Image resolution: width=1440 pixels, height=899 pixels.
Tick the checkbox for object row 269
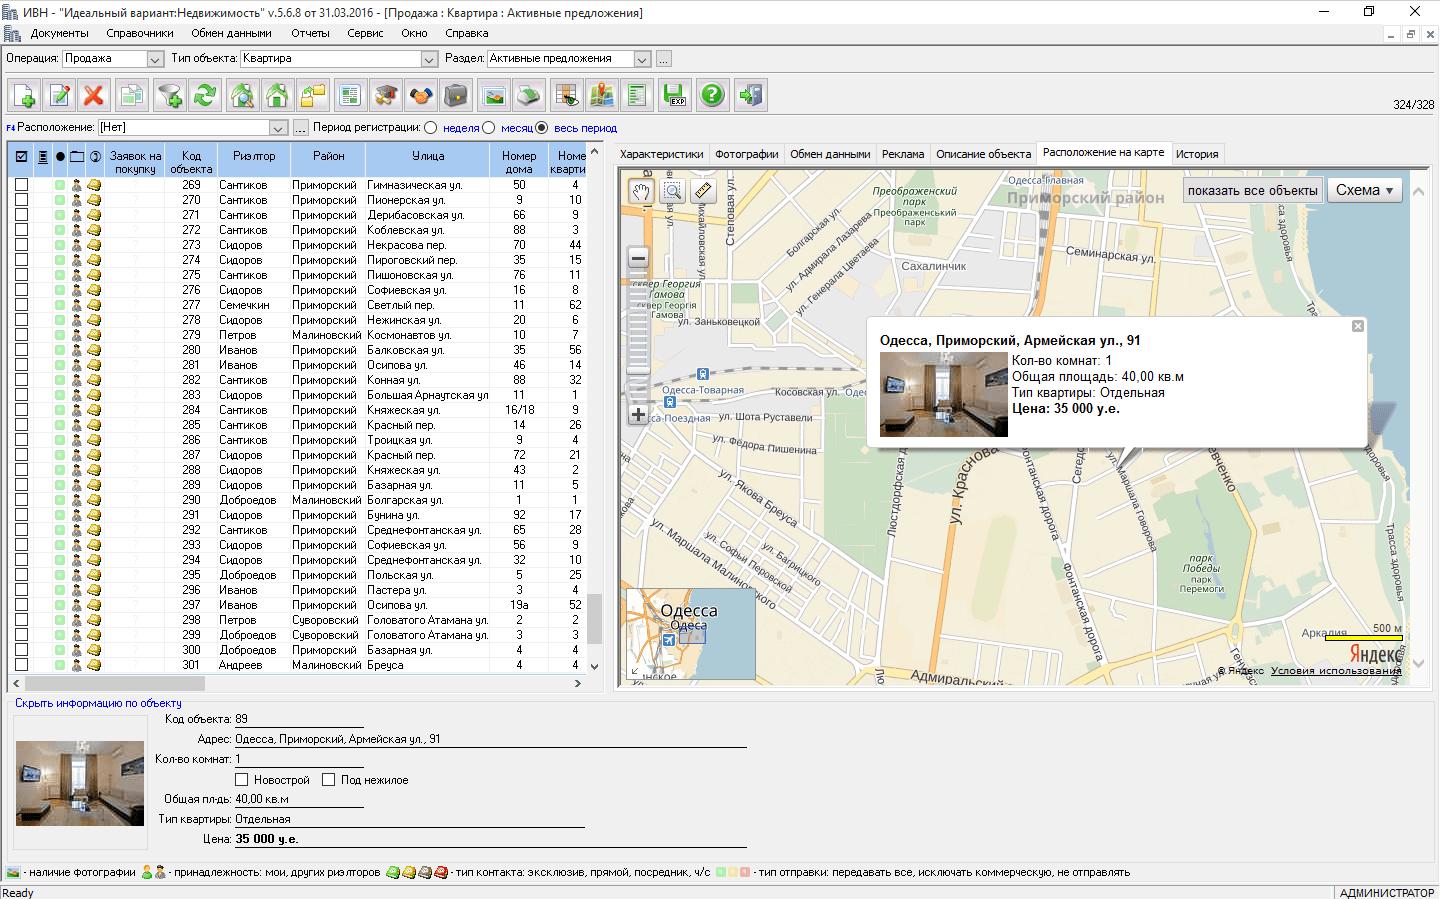tap(21, 185)
